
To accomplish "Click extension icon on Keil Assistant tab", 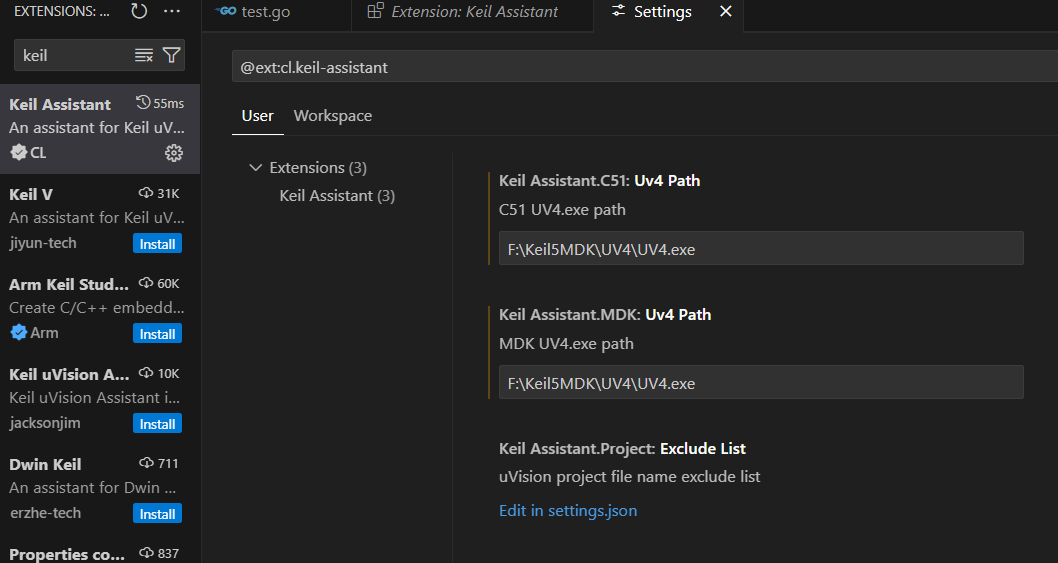I will 375,11.
